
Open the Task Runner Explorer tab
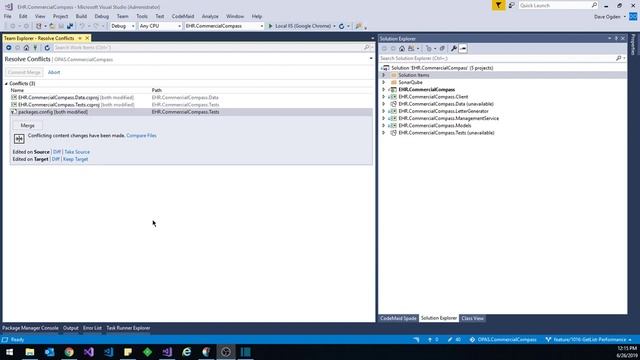click(128, 328)
